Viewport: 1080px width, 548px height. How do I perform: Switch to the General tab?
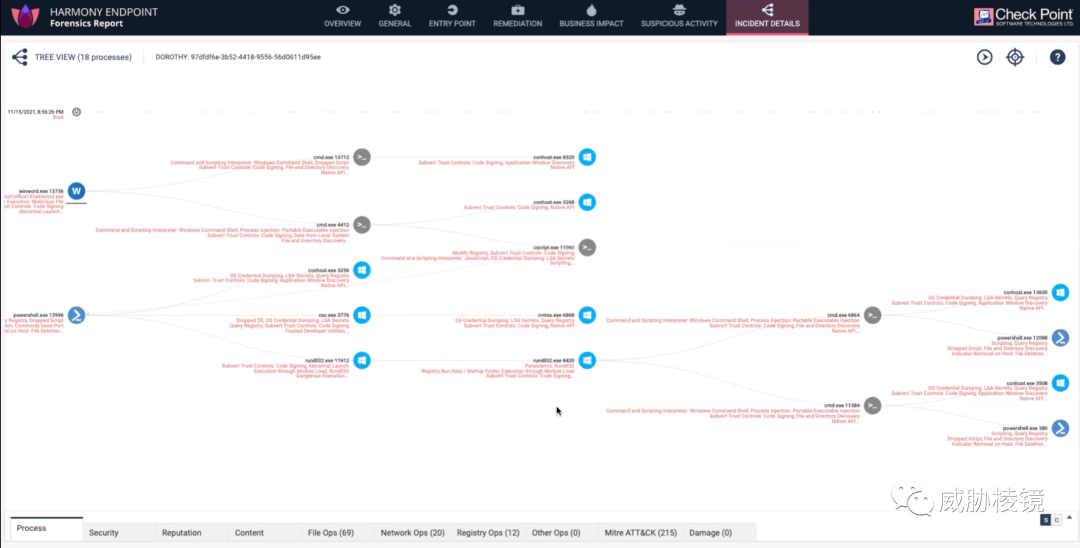pyautogui.click(x=395, y=17)
